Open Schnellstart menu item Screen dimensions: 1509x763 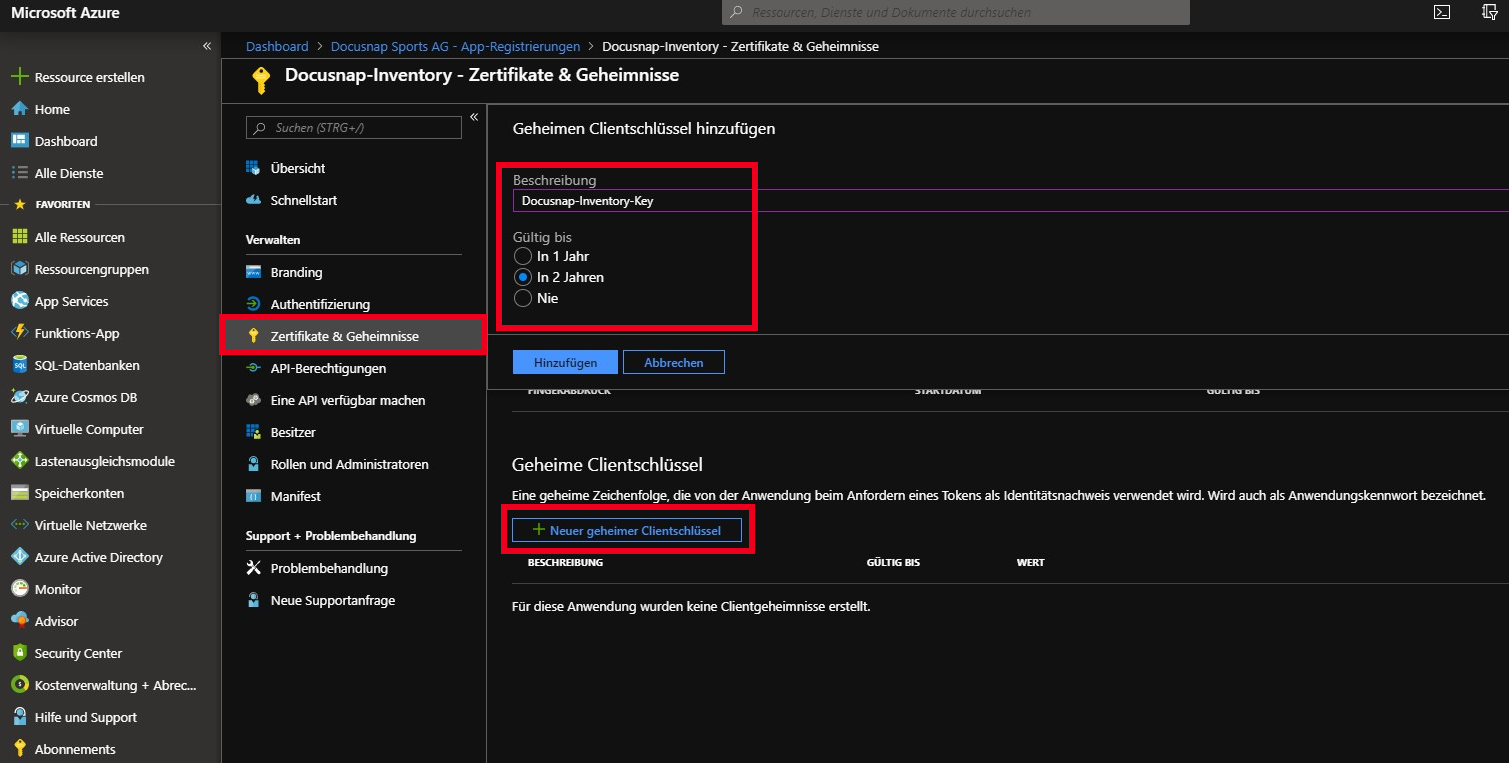tap(304, 200)
